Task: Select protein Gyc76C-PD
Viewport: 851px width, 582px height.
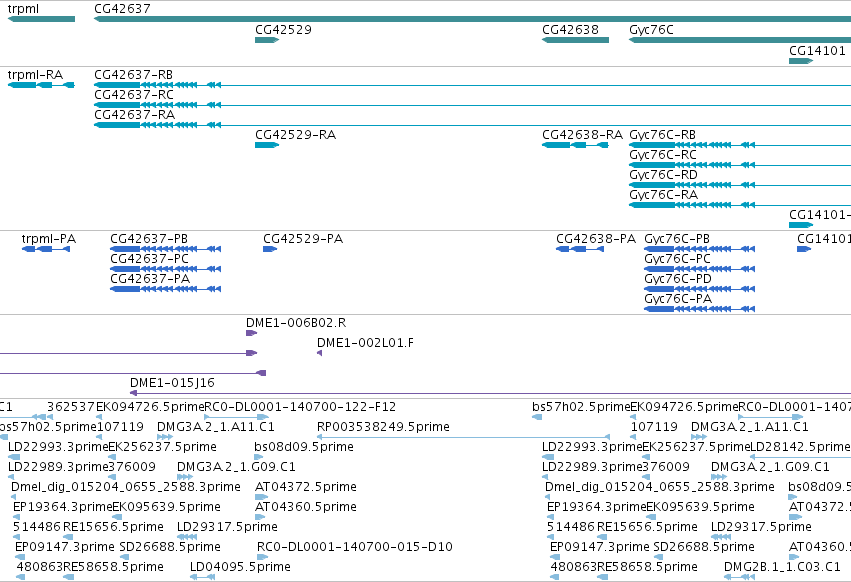Action: pyautogui.click(x=678, y=279)
